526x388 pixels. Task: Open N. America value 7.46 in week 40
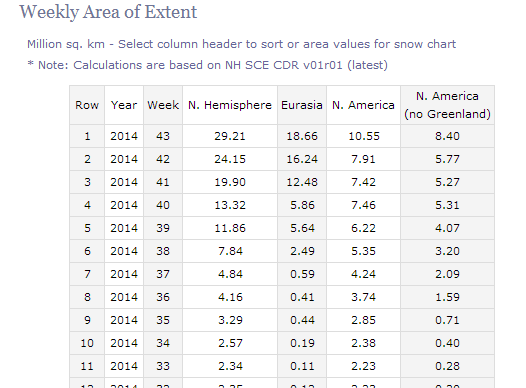(363, 205)
